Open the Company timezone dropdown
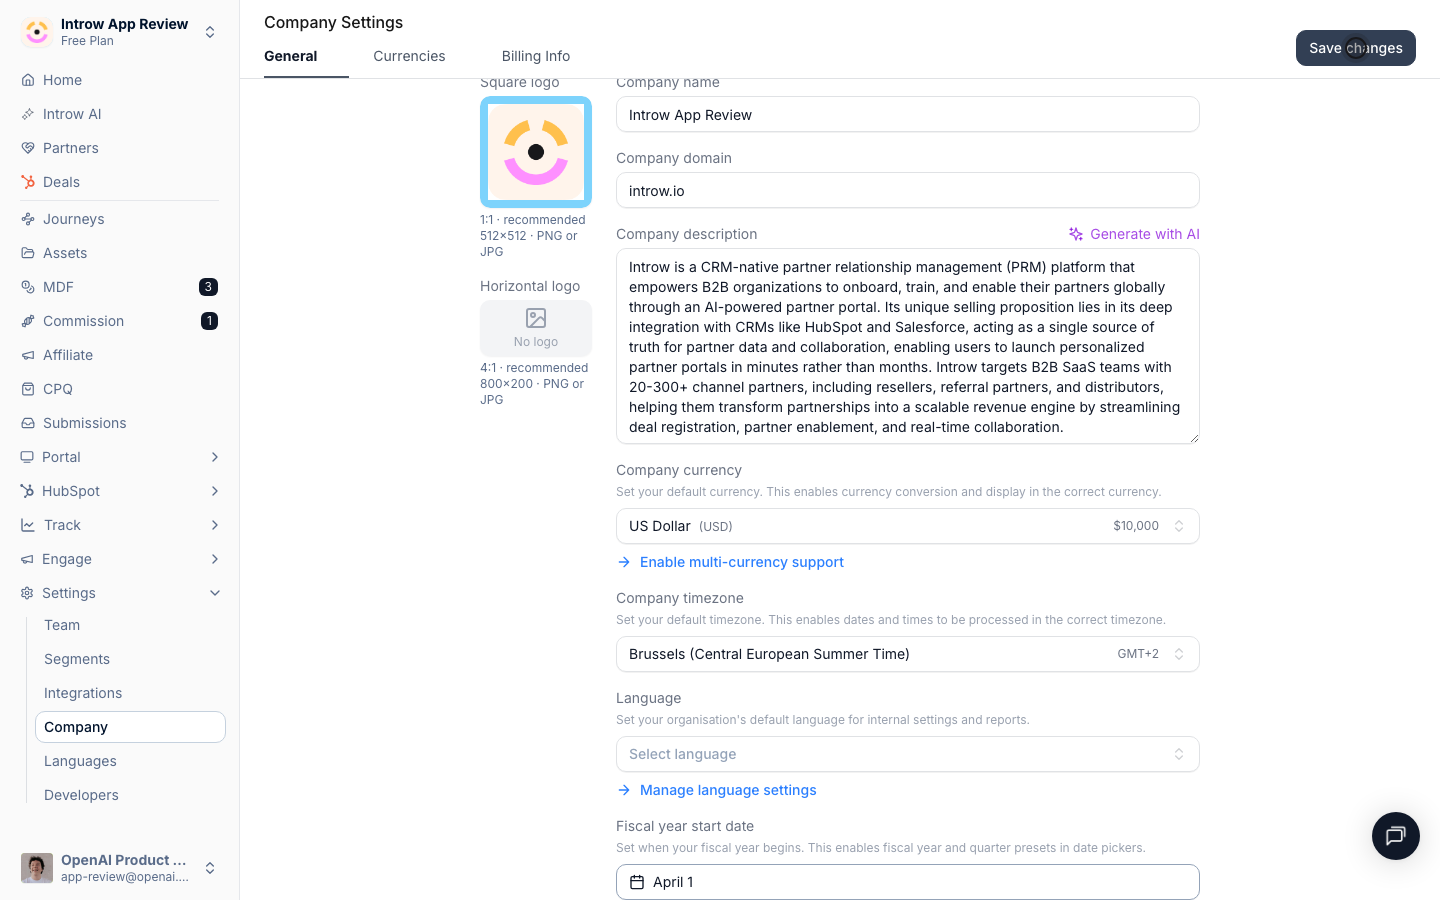This screenshot has width=1440, height=900. pos(908,654)
